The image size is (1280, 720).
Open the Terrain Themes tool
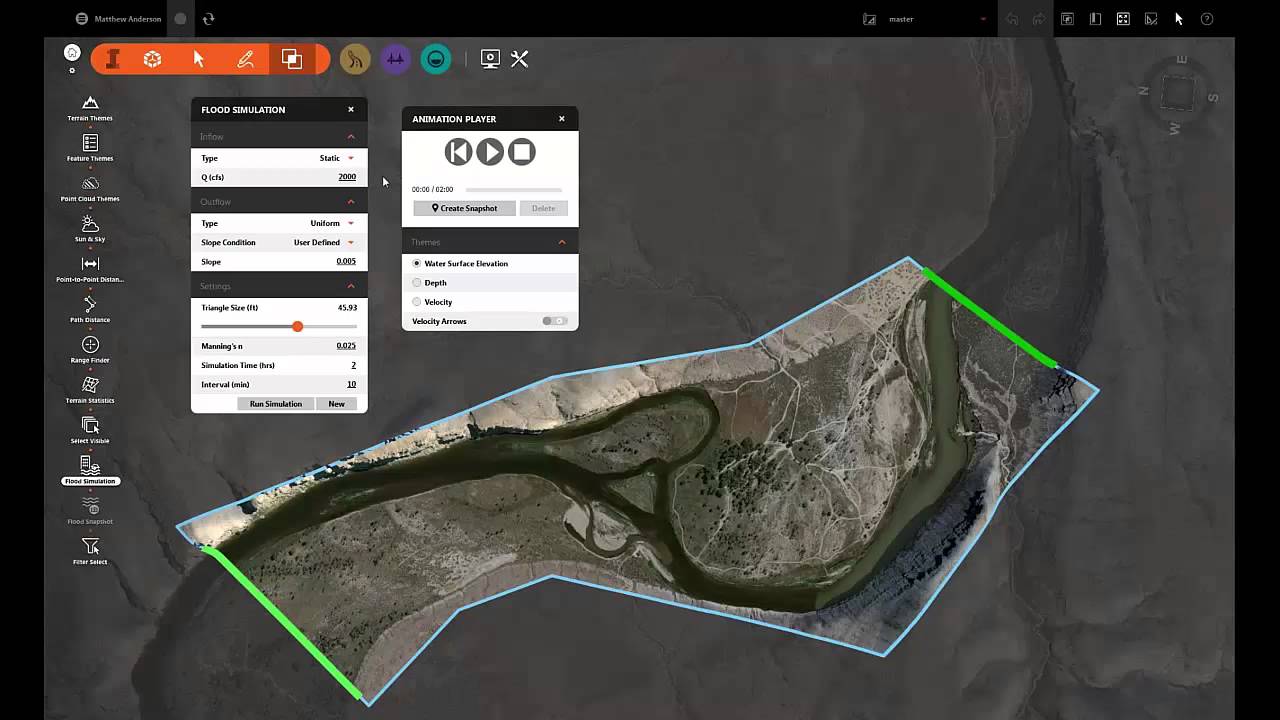tap(90, 108)
